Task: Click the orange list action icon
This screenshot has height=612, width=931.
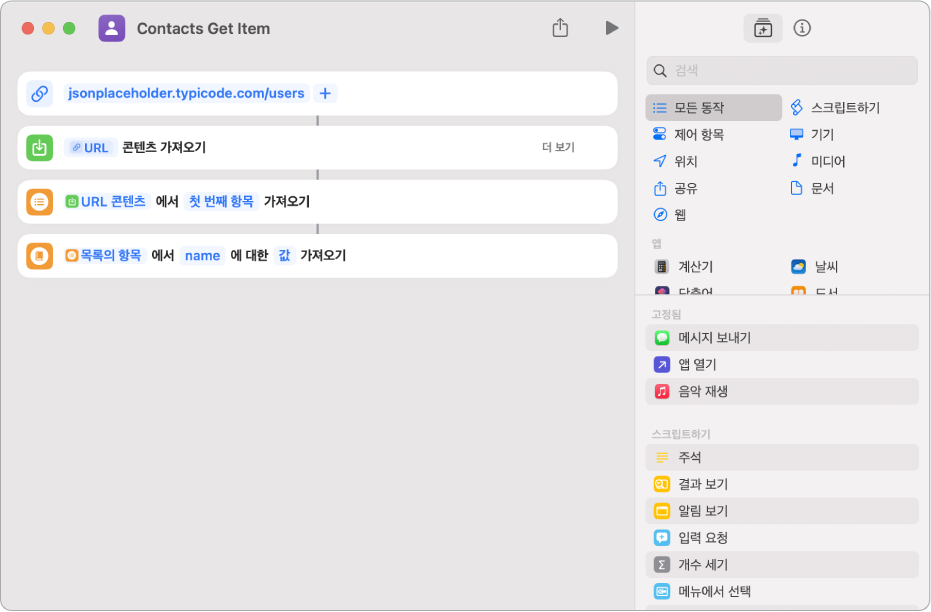Action: pos(40,202)
